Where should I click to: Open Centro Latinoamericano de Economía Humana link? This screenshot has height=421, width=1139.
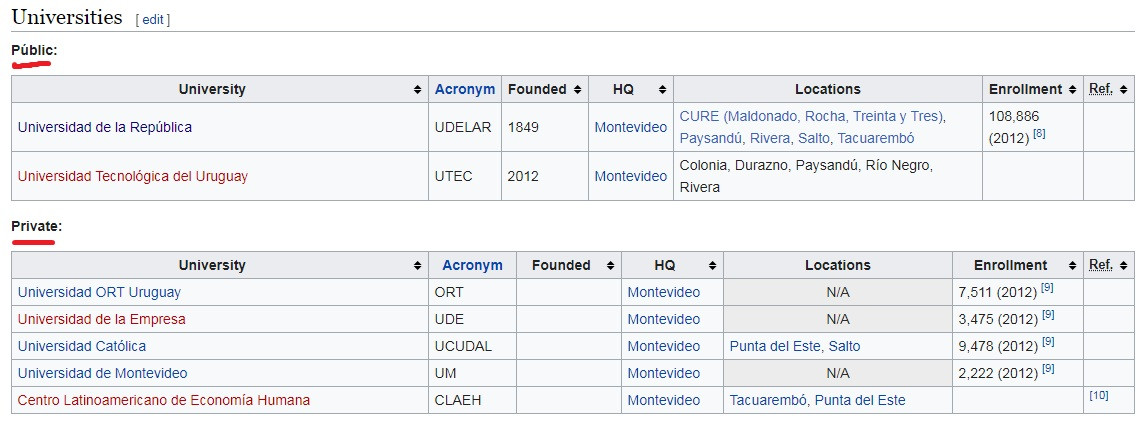coord(164,400)
